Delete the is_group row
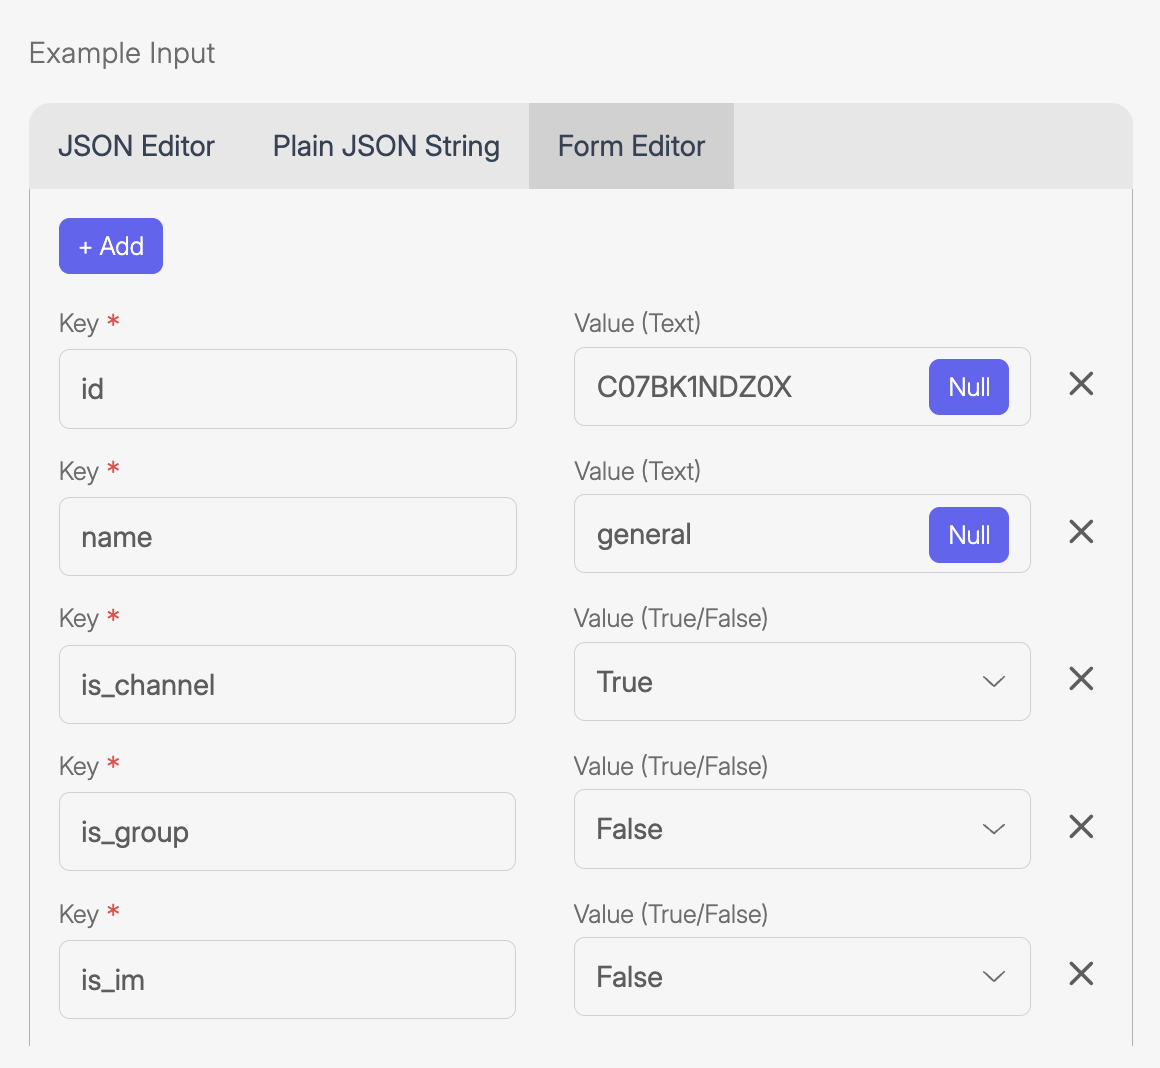Viewport: 1160px width, 1068px height. click(x=1081, y=827)
